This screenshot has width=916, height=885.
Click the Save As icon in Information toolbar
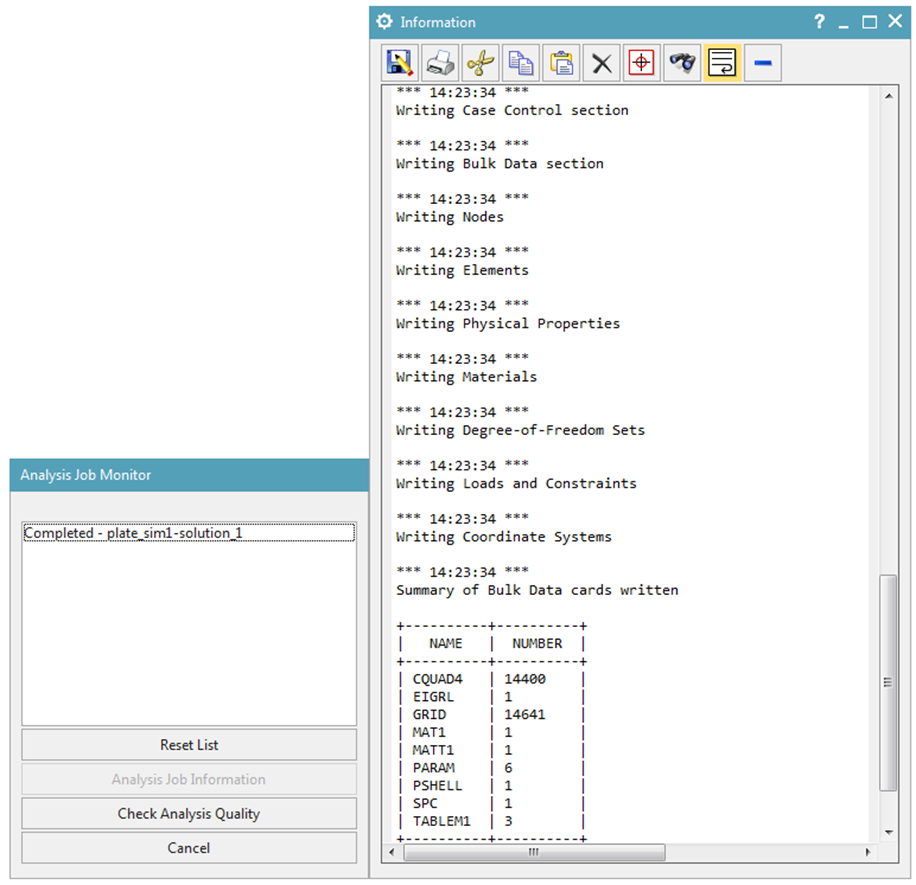(x=399, y=63)
